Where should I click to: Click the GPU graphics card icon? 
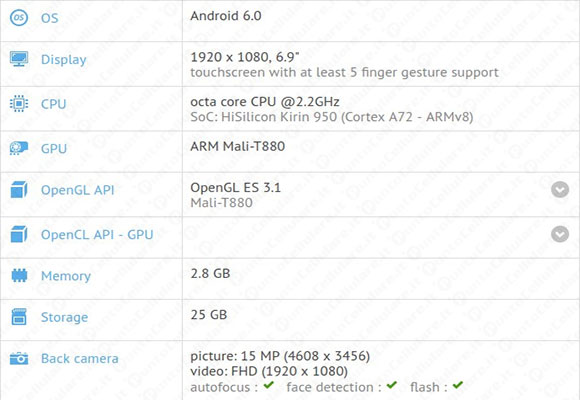[x=19, y=148]
